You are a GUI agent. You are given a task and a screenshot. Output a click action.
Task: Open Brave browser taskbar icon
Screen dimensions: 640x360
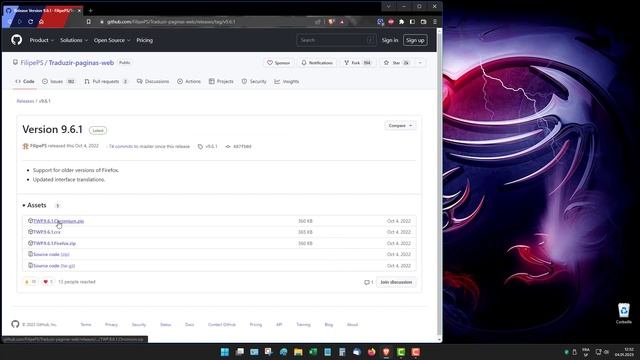pyautogui.click(x=386, y=352)
